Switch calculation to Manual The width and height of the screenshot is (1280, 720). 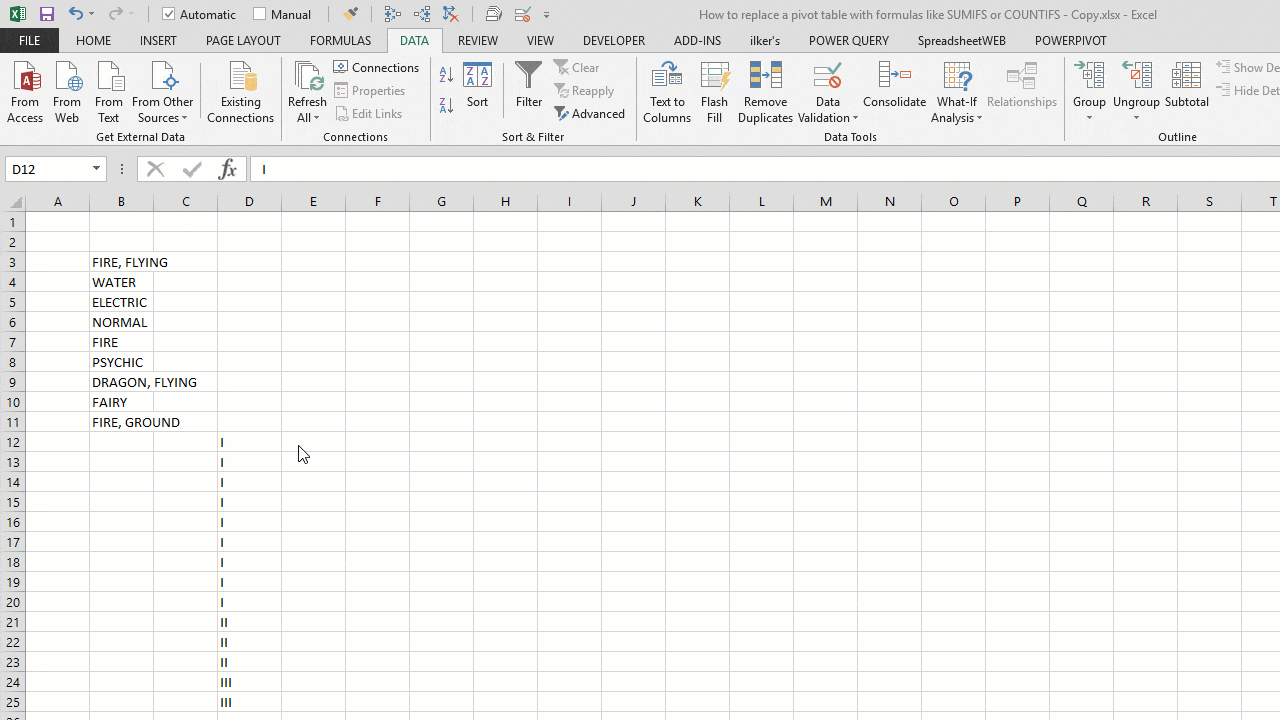click(x=284, y=14)
